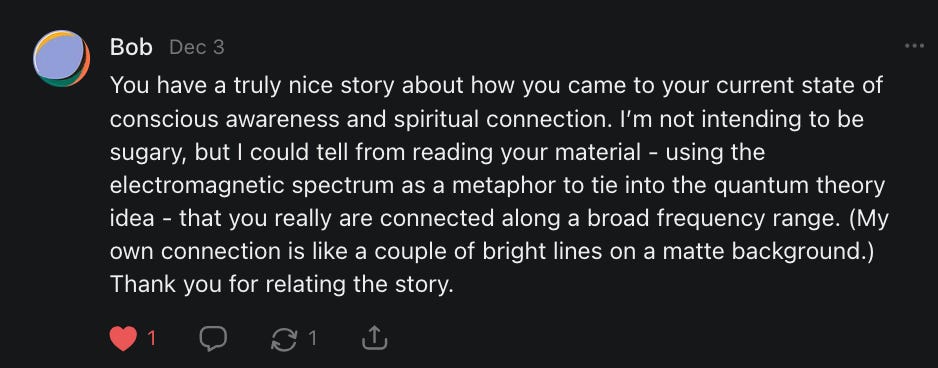938x368 pixels.
Task: Click the restack count beside the arrows icon
Action: (312, 339)
